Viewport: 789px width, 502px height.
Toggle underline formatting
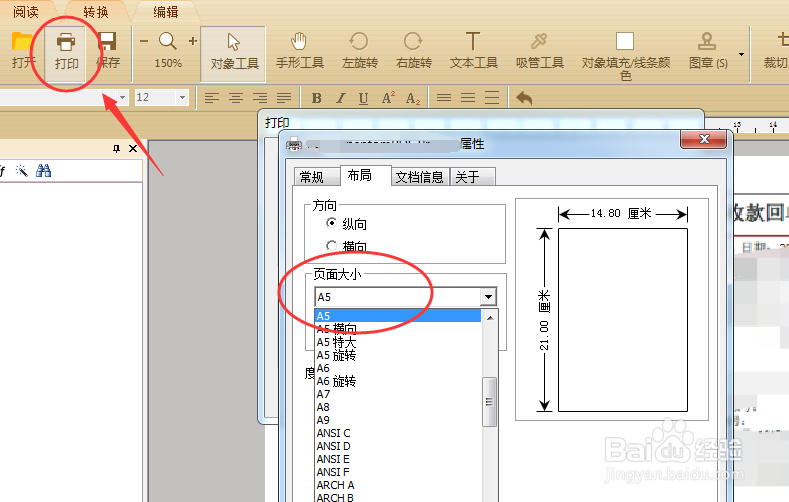(363, 98)
